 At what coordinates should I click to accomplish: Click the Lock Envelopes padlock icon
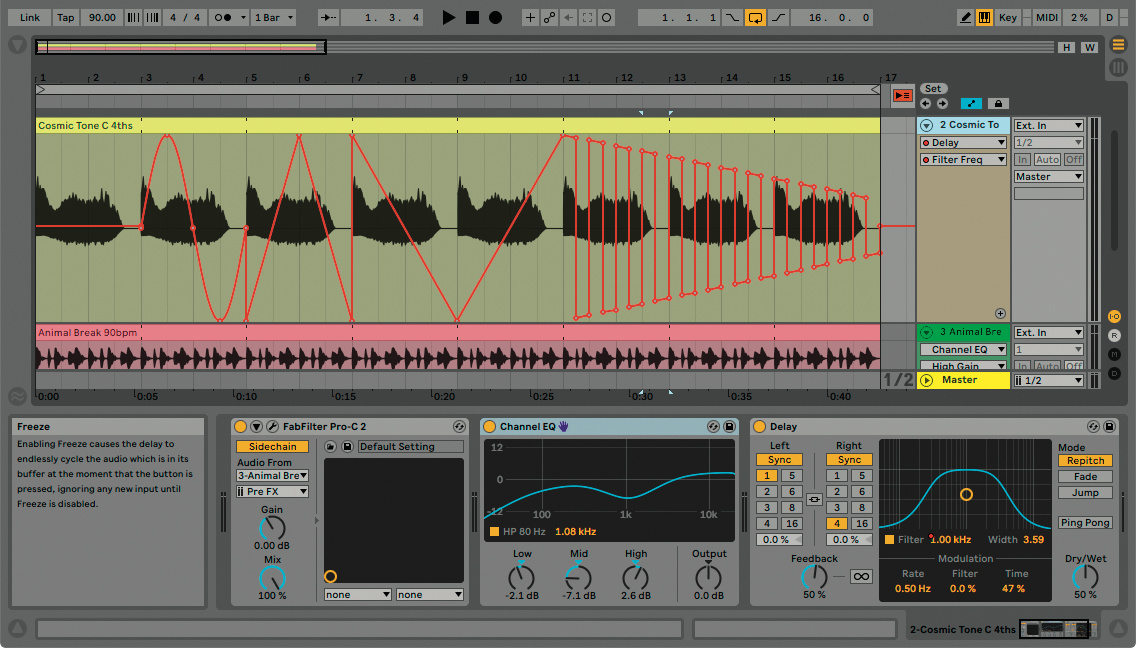click(997, 103)
